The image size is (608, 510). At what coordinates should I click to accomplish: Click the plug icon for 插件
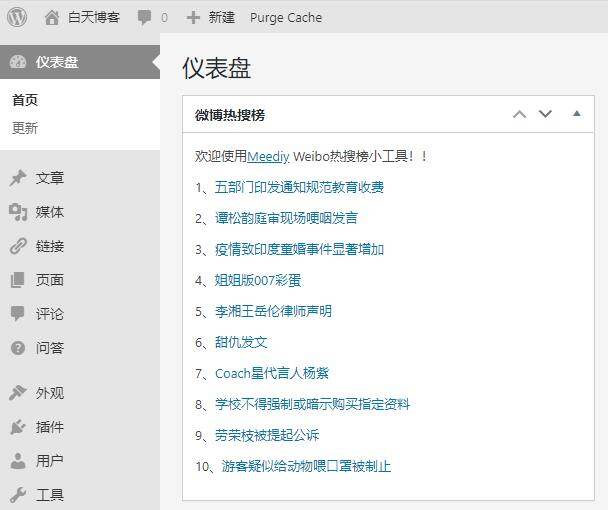pyautogui.click(x=18, y=427)
